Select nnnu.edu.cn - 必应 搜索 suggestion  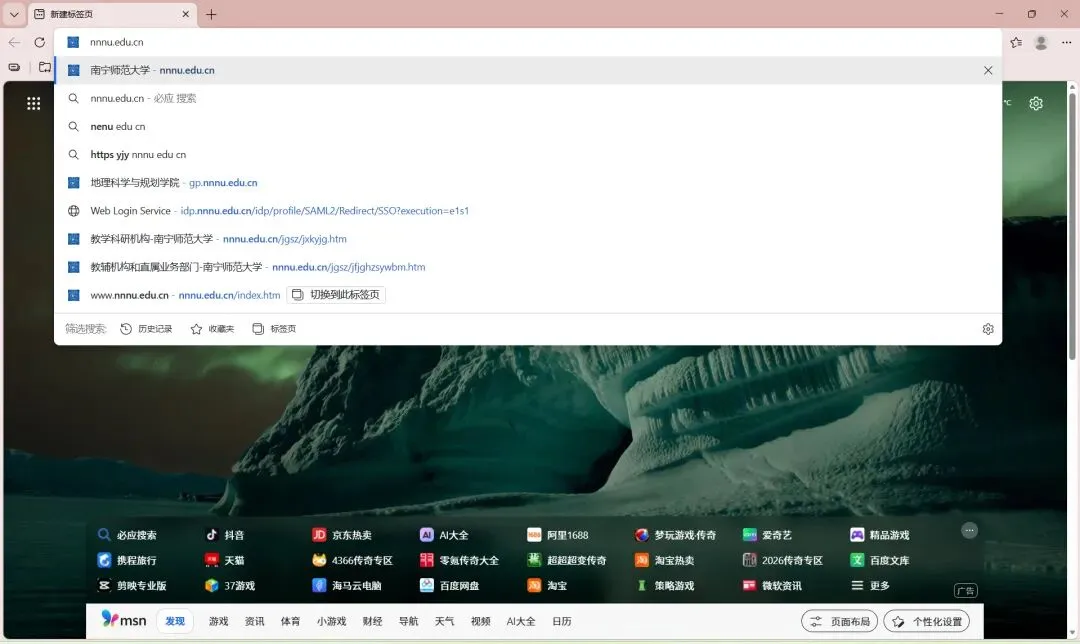pos(528,98)
